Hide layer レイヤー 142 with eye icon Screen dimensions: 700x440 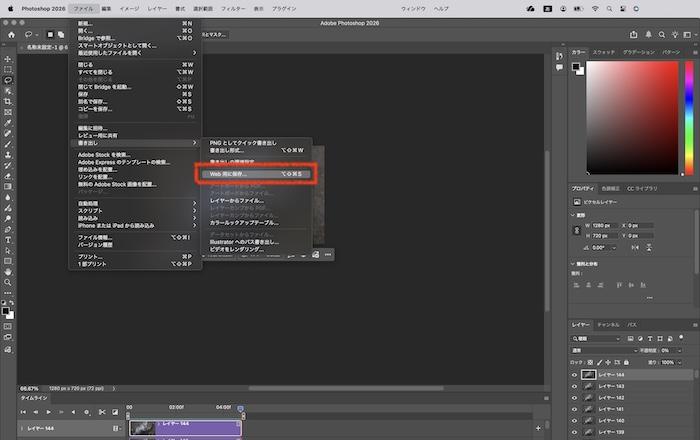coord(574,398)
